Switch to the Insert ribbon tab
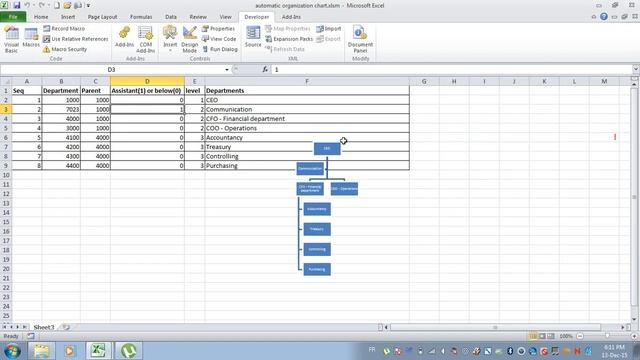The image size is (640, 360). (68, 17)
